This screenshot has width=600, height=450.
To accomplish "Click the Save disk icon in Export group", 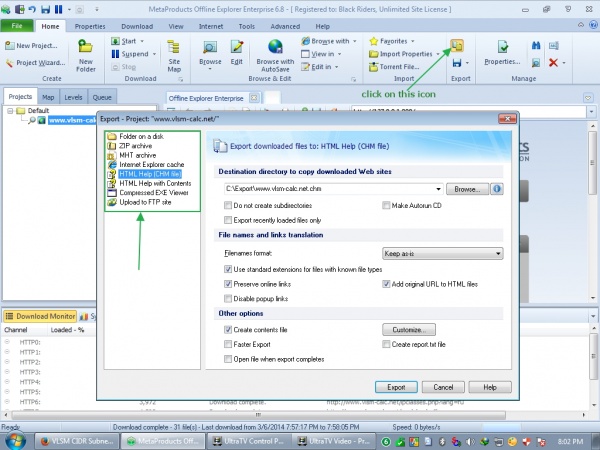I will click(x=457, y=62).
